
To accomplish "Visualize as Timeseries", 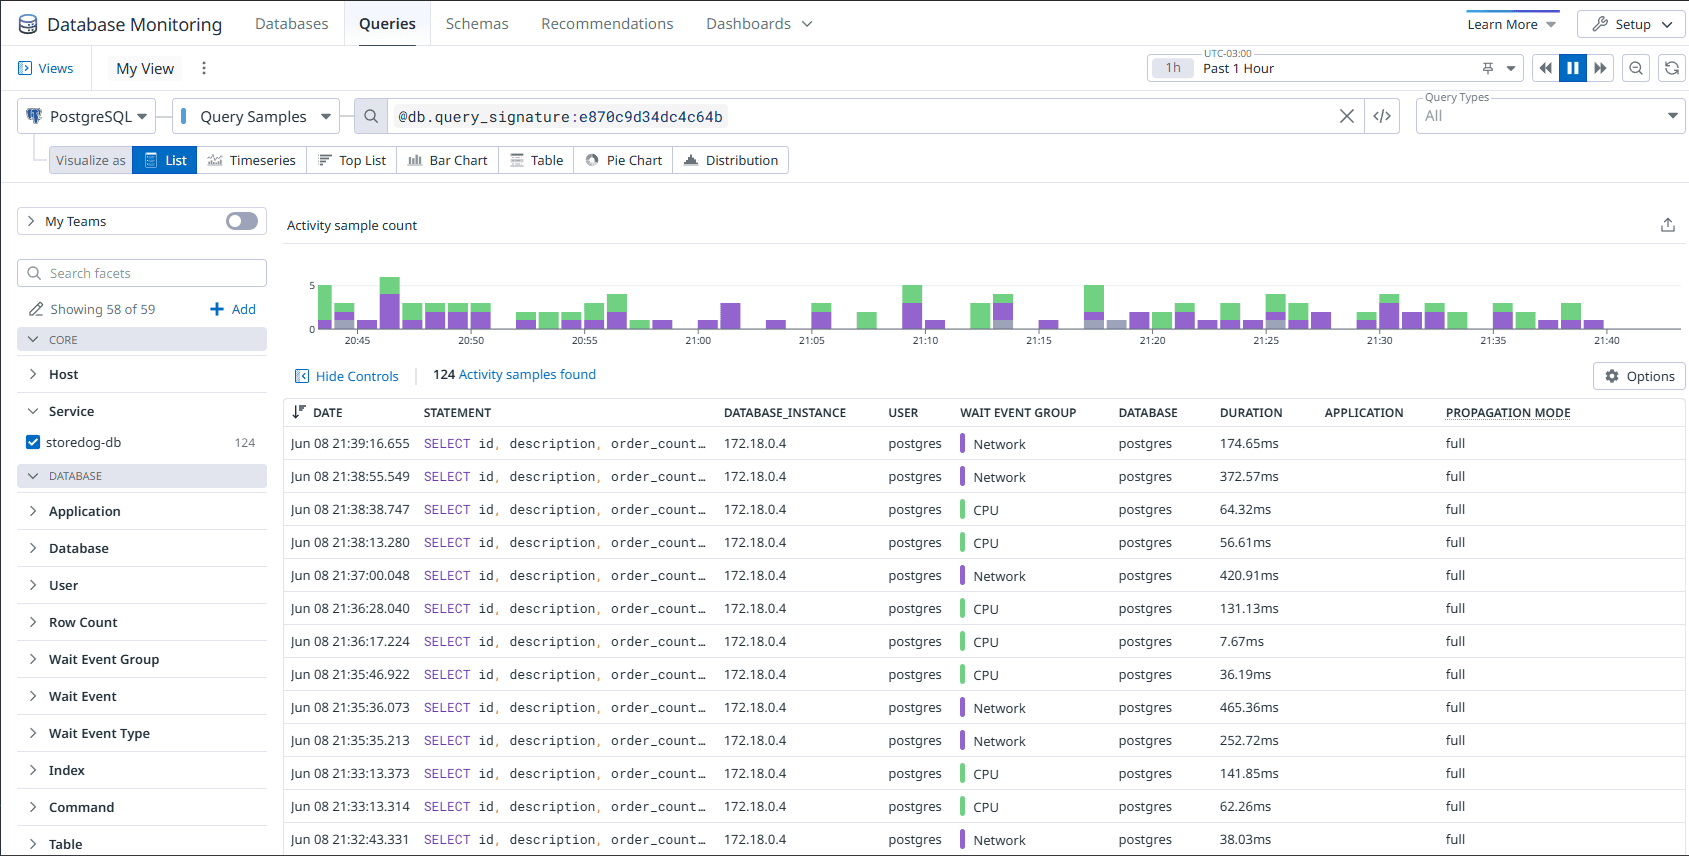I will tap(251, 160).
